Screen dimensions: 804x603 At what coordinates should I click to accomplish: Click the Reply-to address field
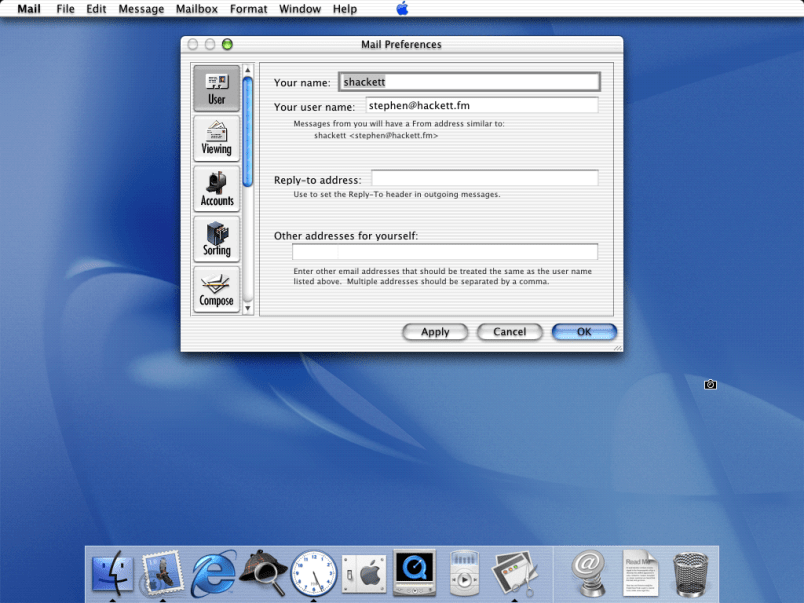pyautogui.click(x=484, y=179)
